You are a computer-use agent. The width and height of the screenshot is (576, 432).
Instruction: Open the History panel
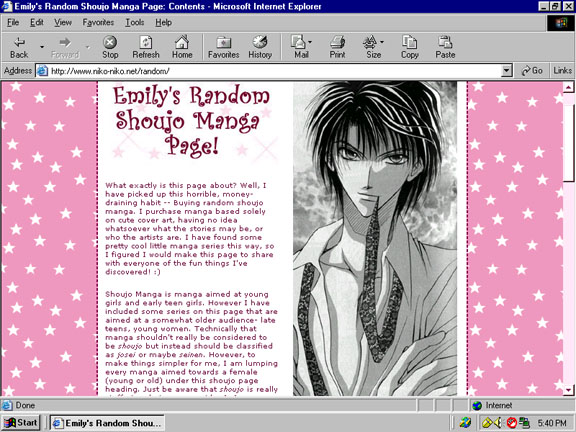[260, 47]
